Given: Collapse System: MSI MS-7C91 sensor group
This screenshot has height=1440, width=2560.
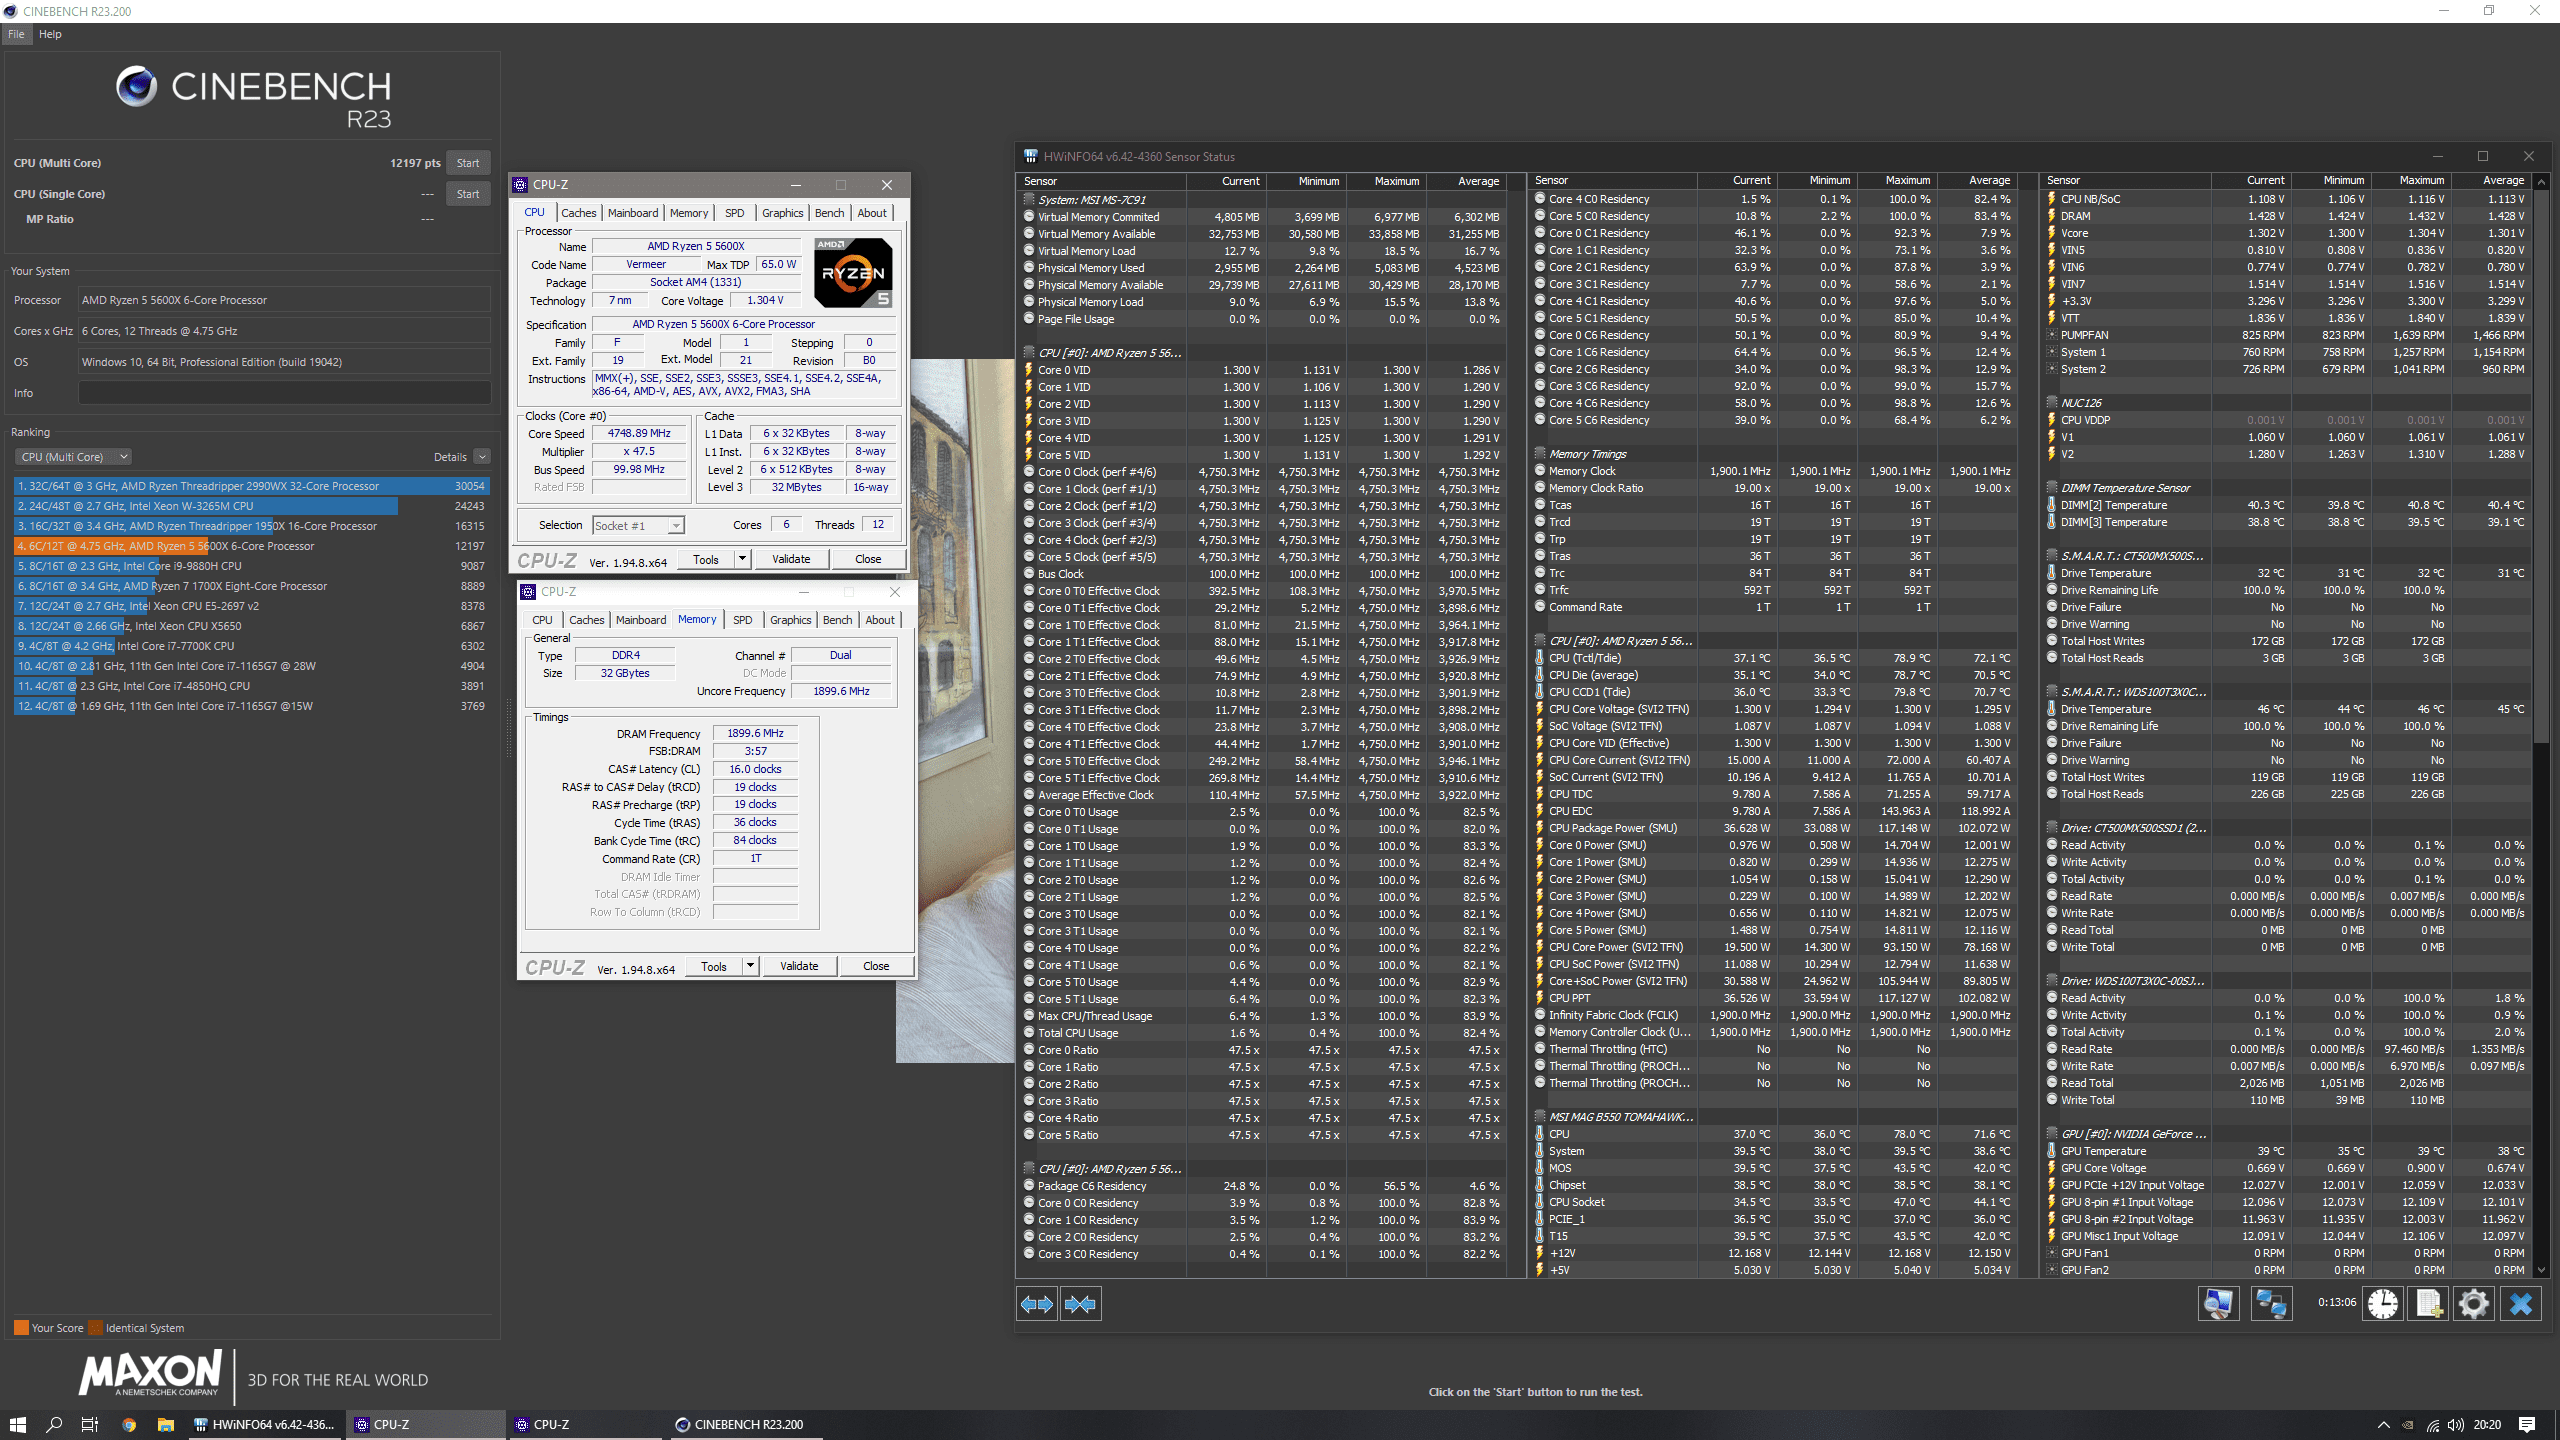Looking at the screenshot, I should (1029, 199).
